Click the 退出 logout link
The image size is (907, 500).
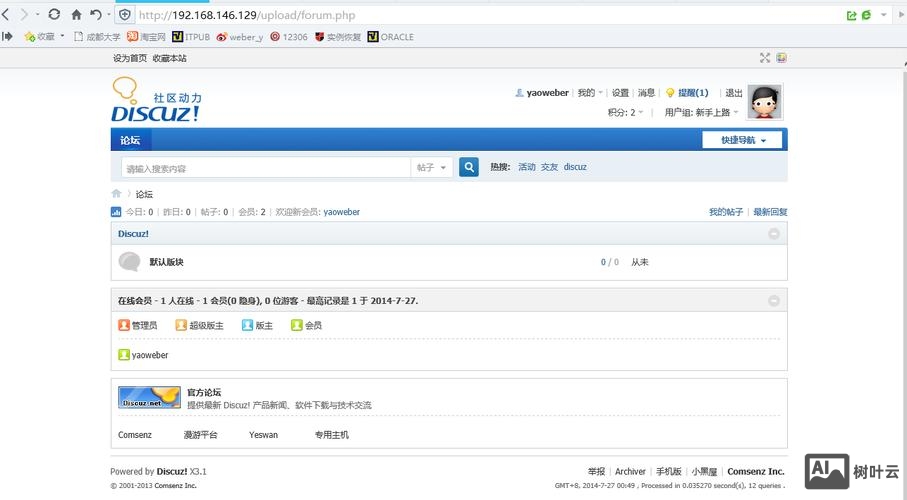pos(734,93)
